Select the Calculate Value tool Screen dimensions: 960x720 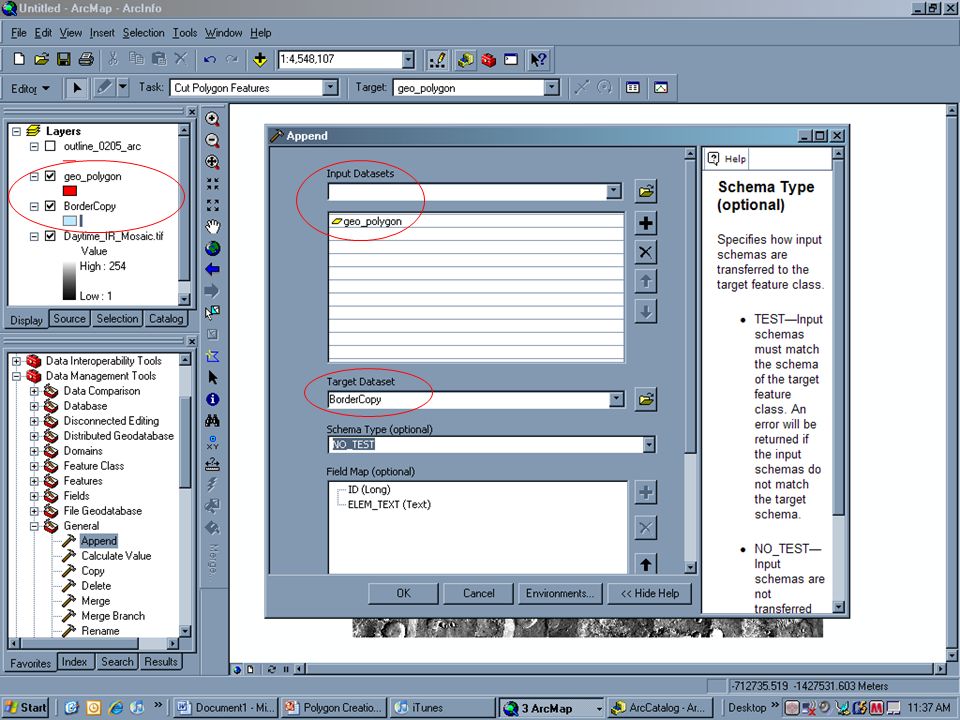(116, 556)
